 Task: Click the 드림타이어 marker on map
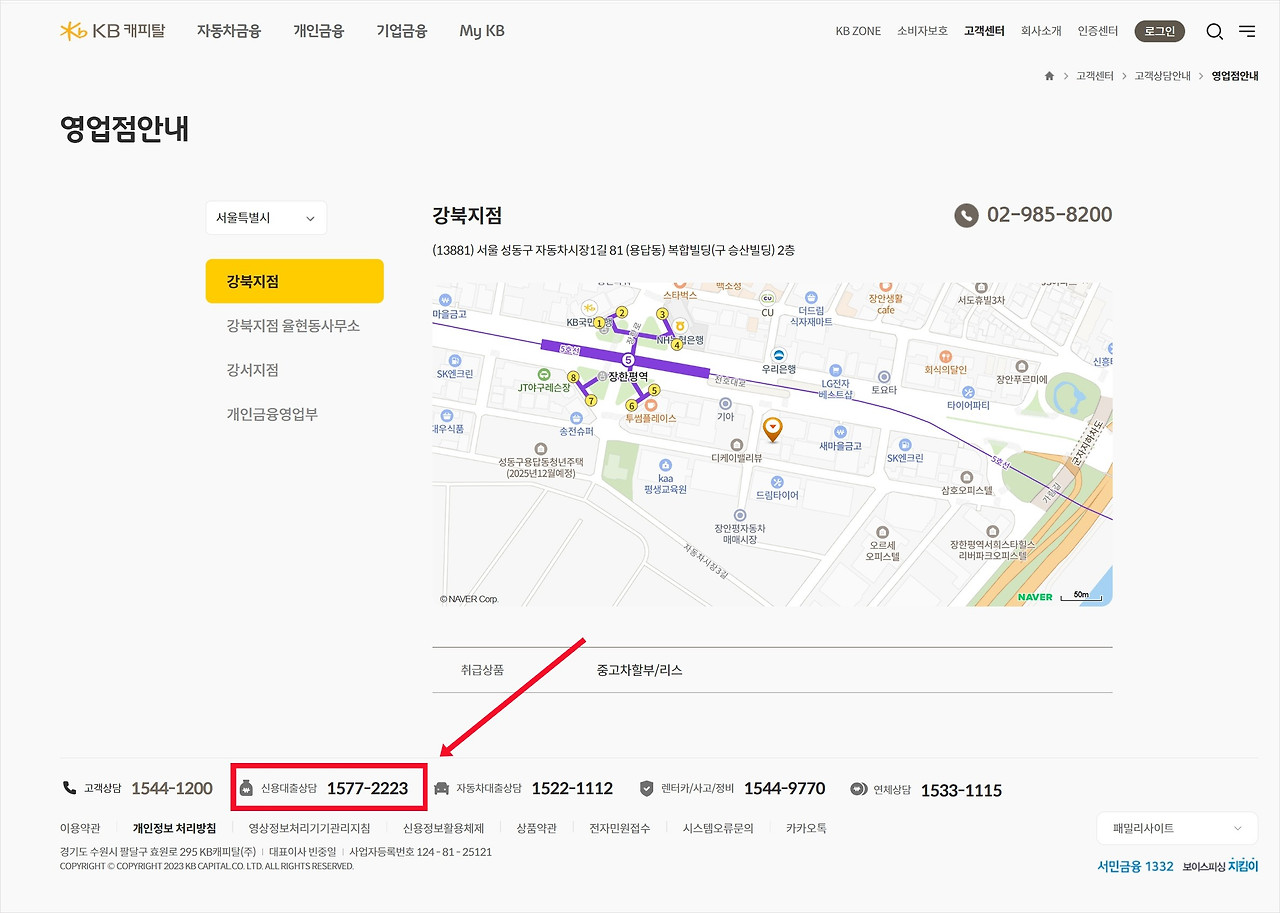(x=777, y=481)
